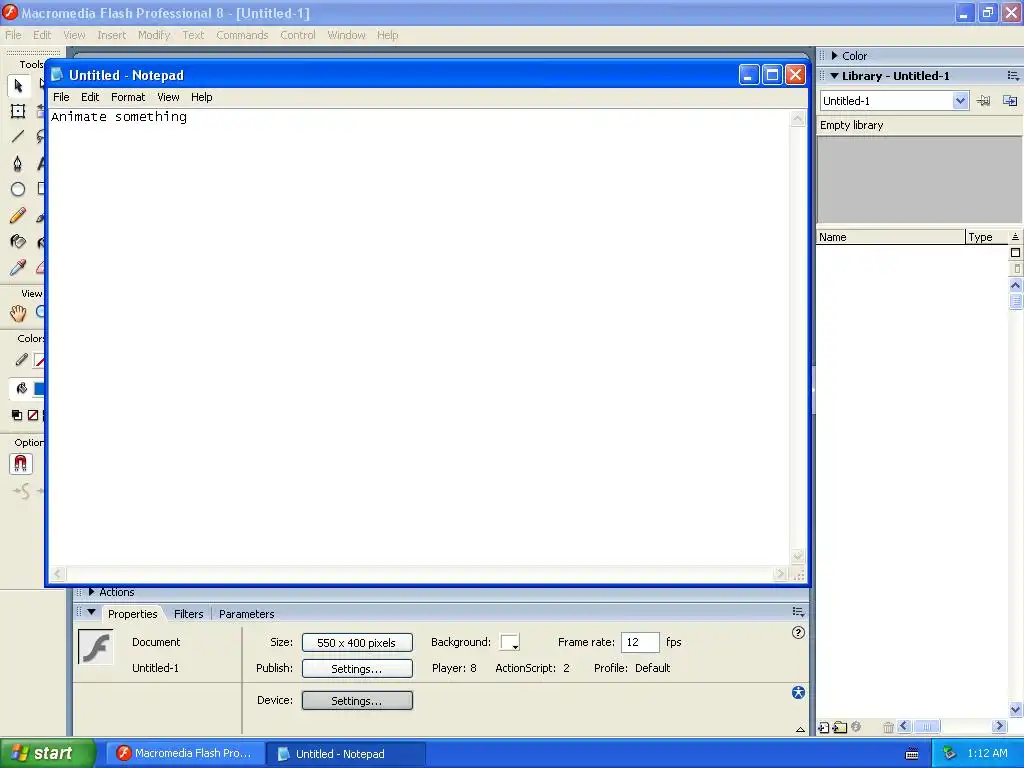1024x768 pixels.
Task: Open Publish Settings button
Action: (x=357, y=669)
